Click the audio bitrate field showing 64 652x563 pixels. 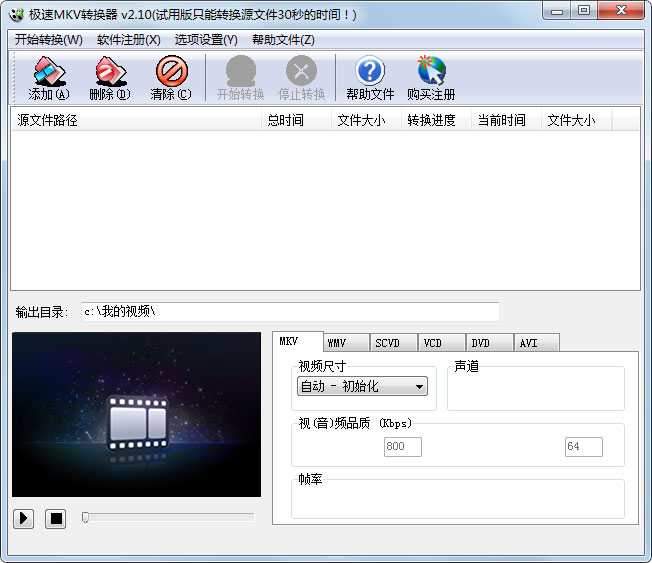(x=583, y=447)
